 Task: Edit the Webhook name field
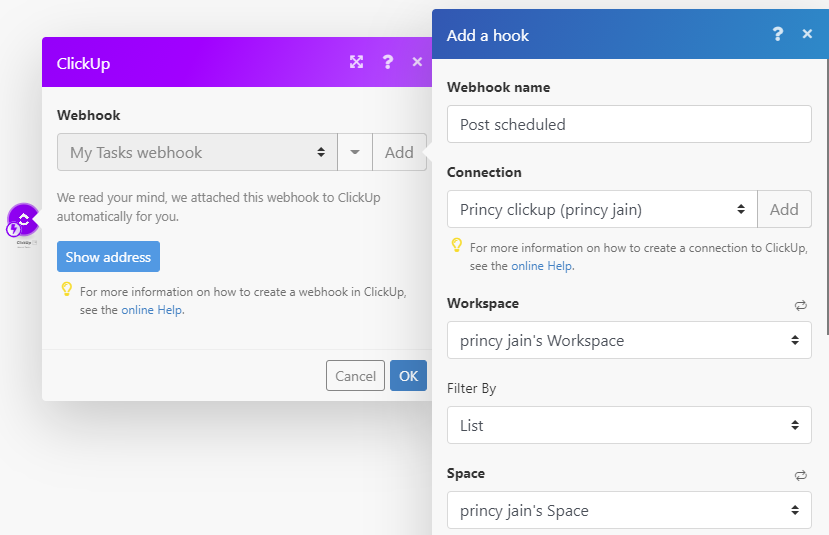[629, 124]
